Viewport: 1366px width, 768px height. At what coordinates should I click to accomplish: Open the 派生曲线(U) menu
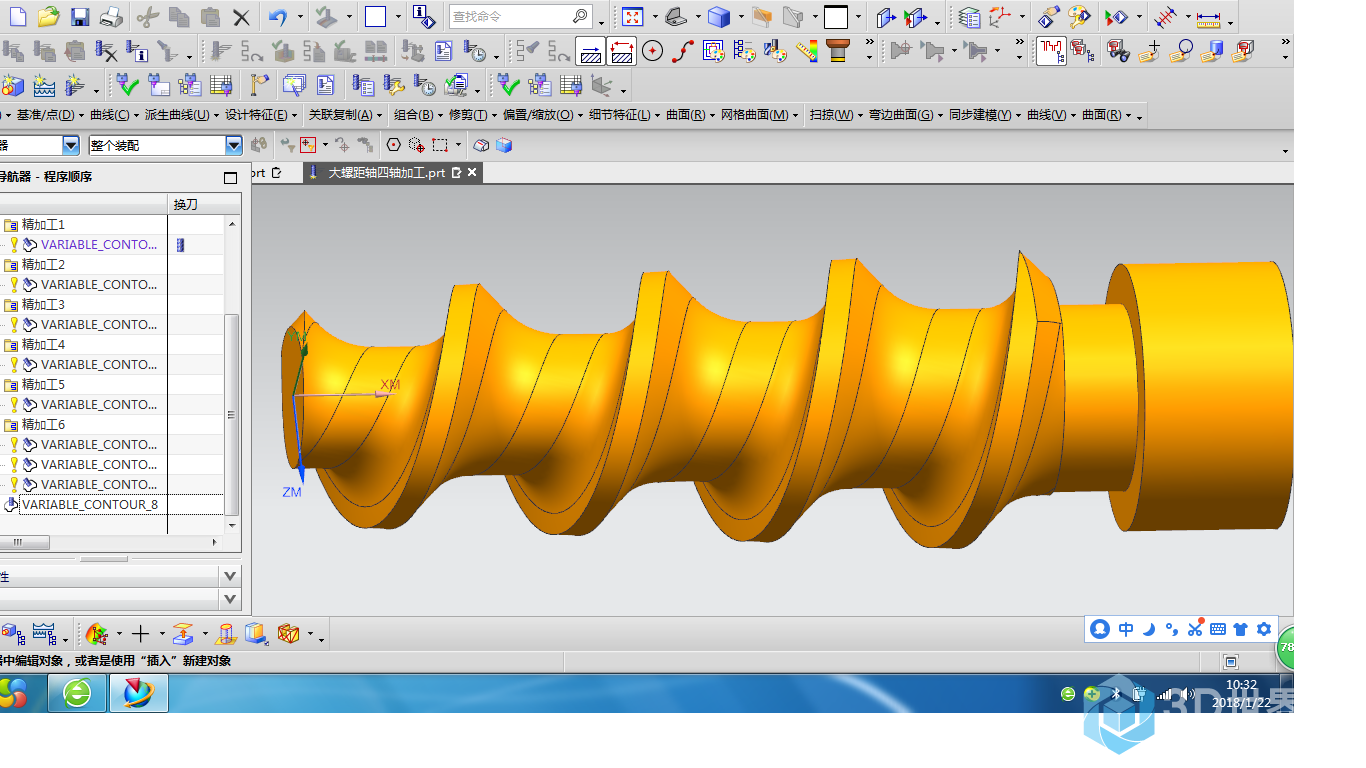click(182, 115)
